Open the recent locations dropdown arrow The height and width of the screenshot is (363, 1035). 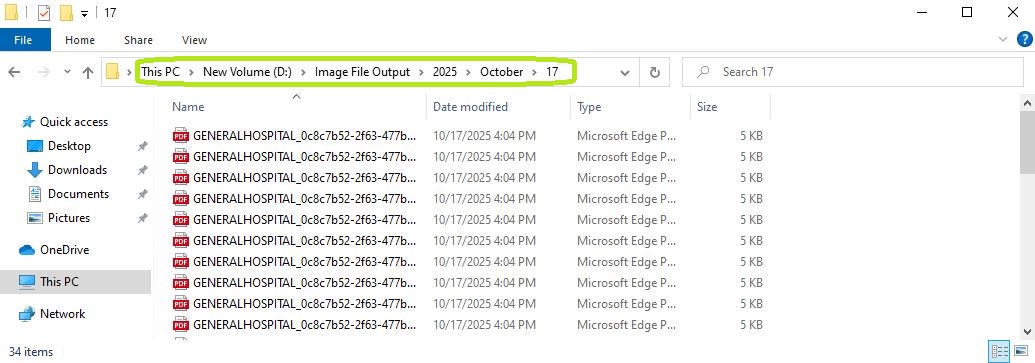[x=67, y=72]
